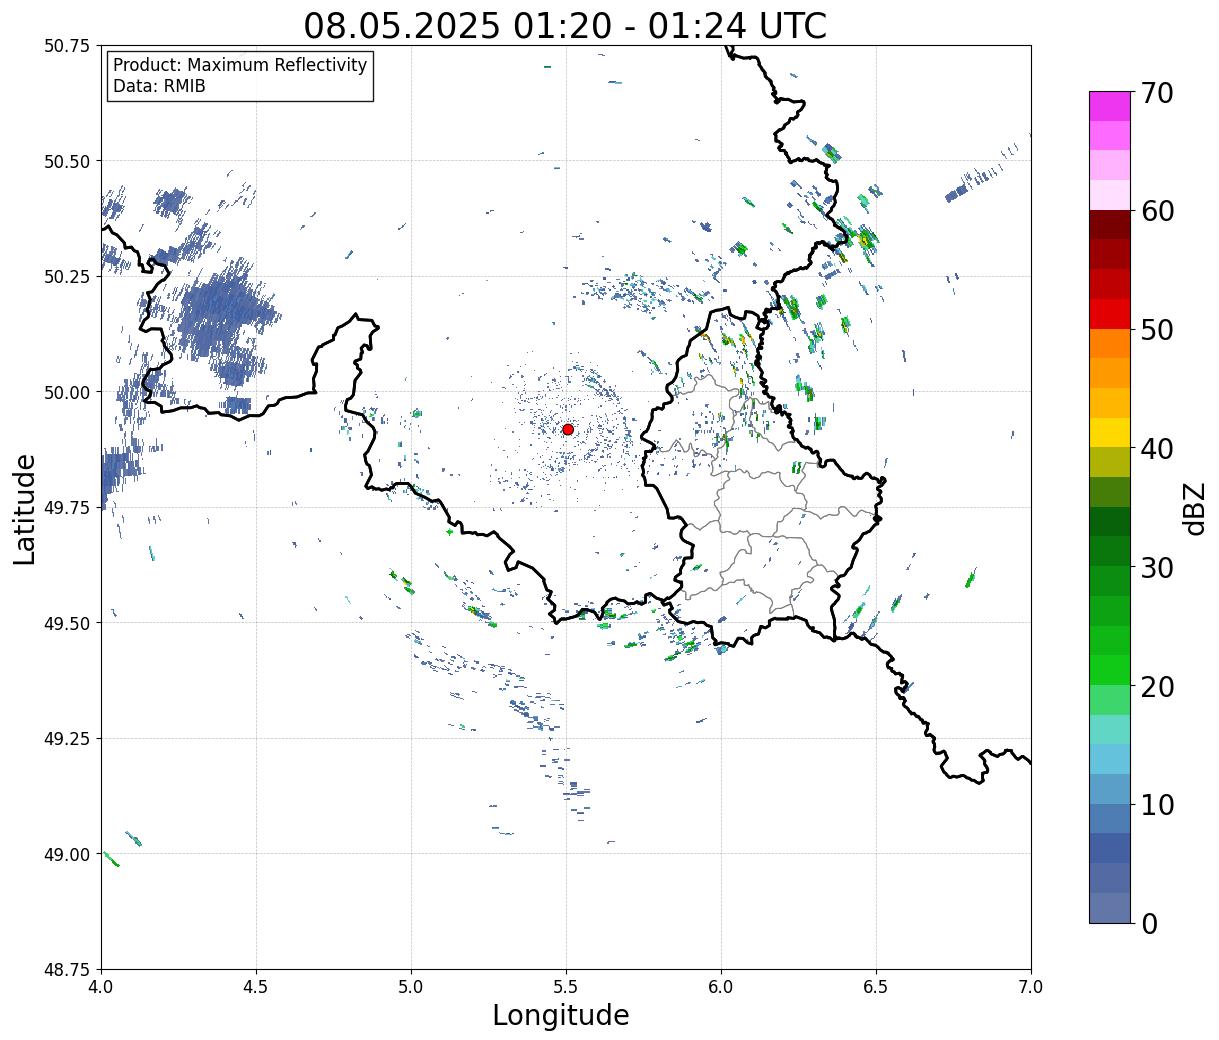Click the longitude tick label 7.0

[1031, 986]
